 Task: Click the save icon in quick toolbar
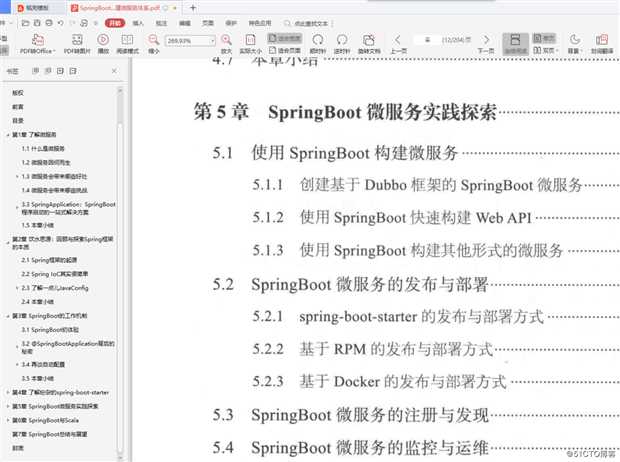[x=37, y=23]
